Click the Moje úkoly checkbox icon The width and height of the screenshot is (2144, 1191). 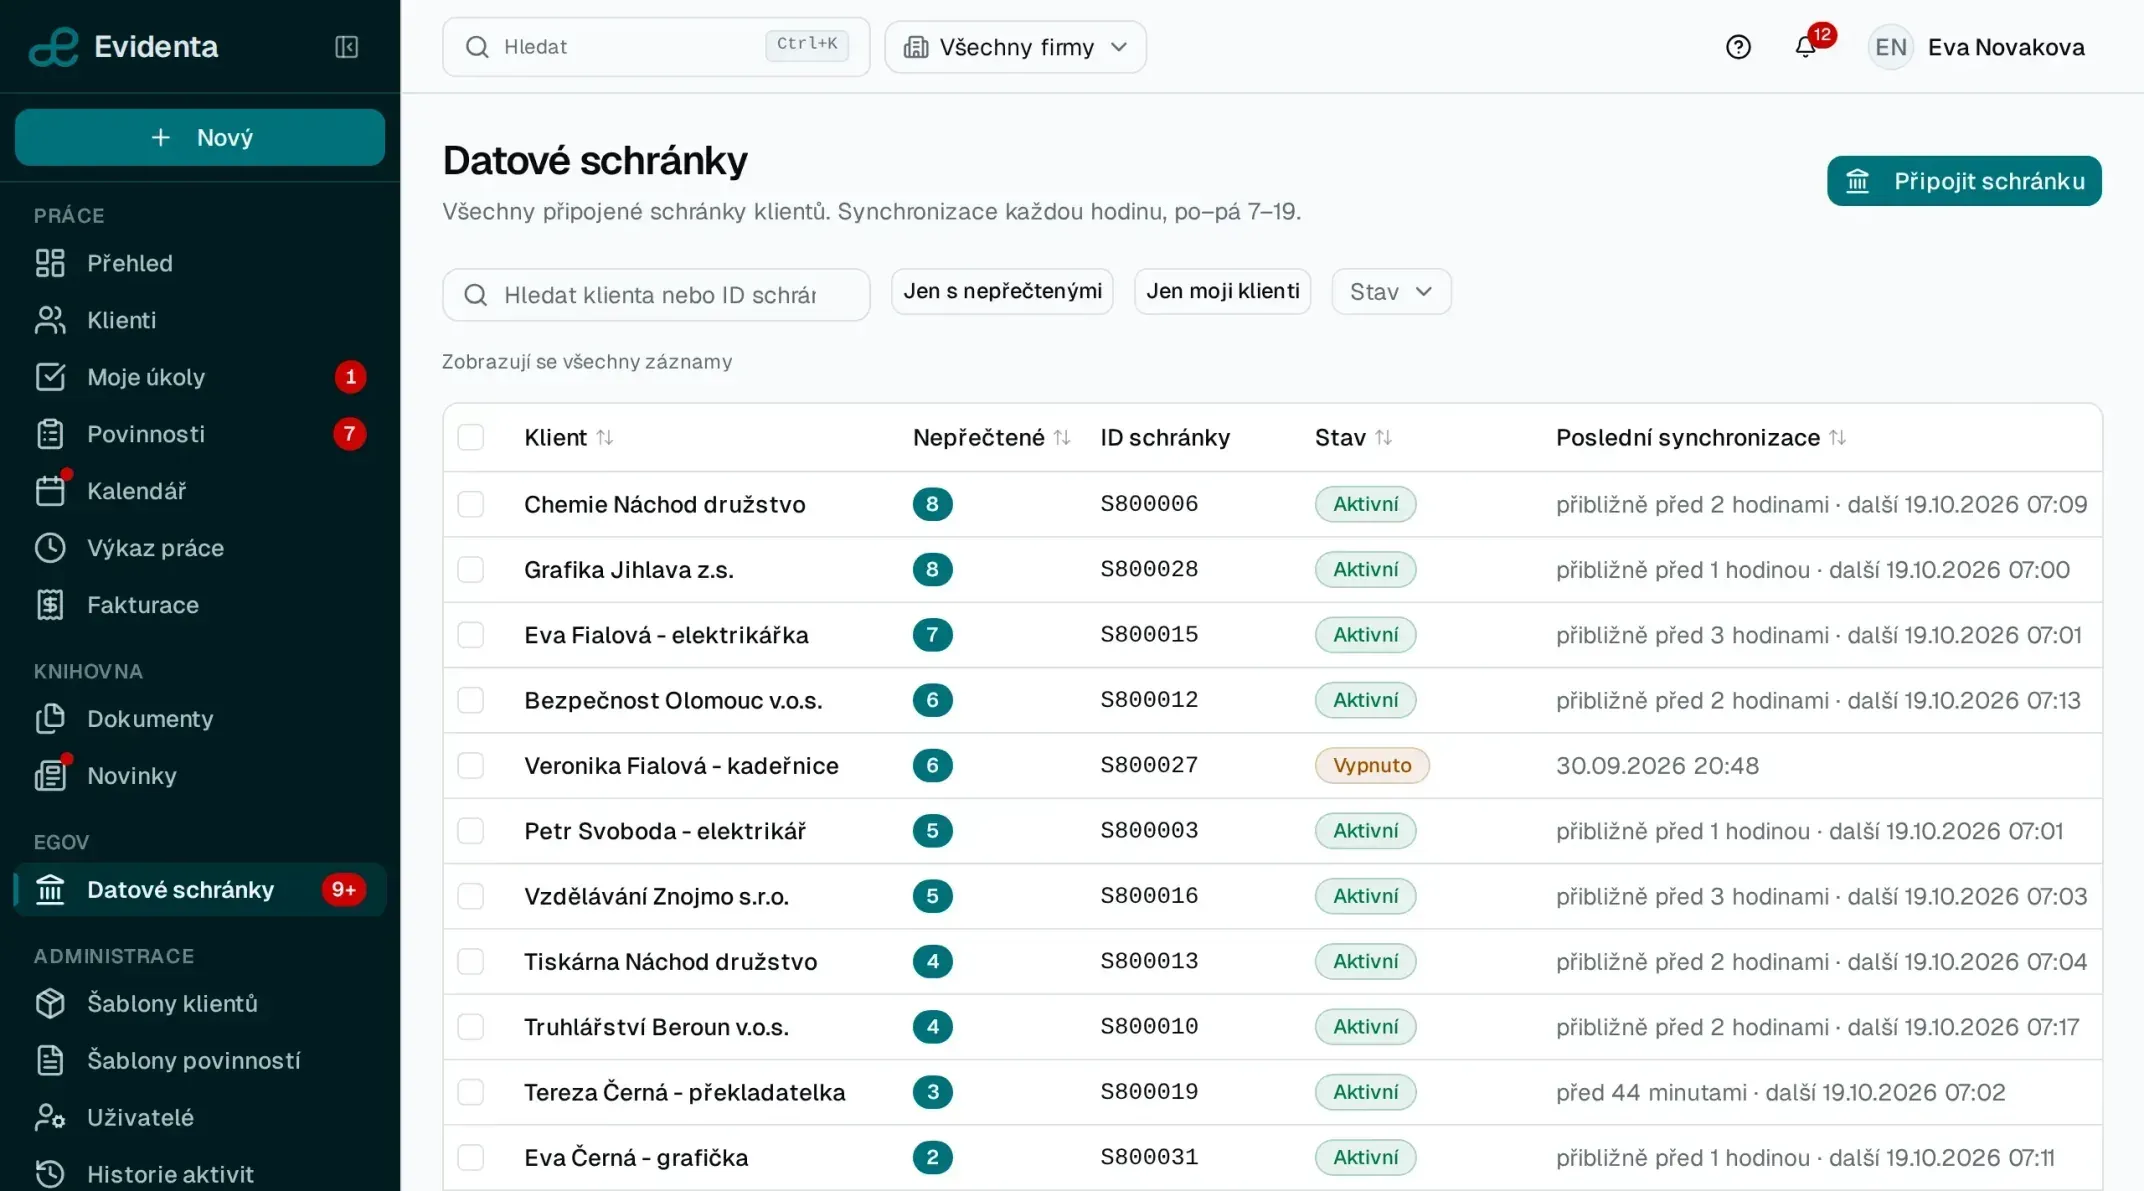(50, 377)
